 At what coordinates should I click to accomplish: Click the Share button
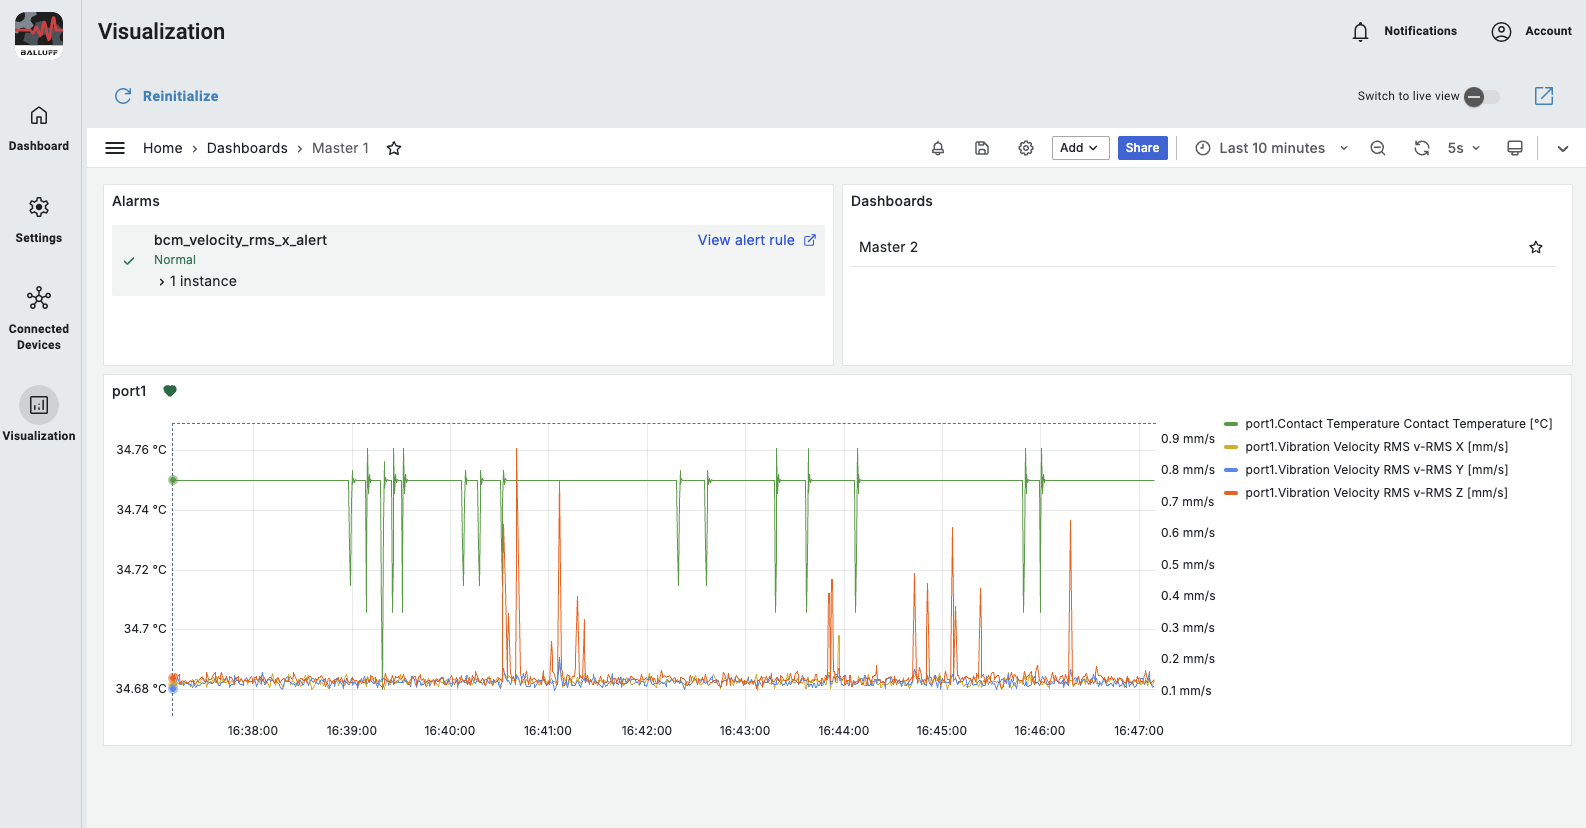tap(1142, 148)
